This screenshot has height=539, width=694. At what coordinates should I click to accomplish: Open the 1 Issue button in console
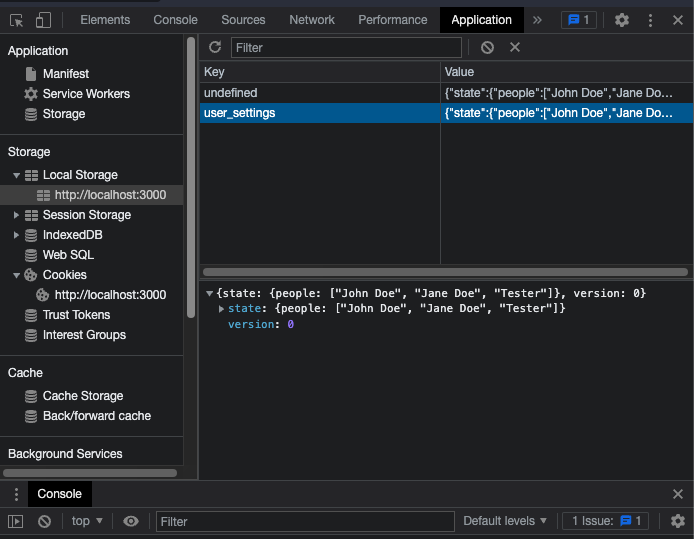point(605,521)
